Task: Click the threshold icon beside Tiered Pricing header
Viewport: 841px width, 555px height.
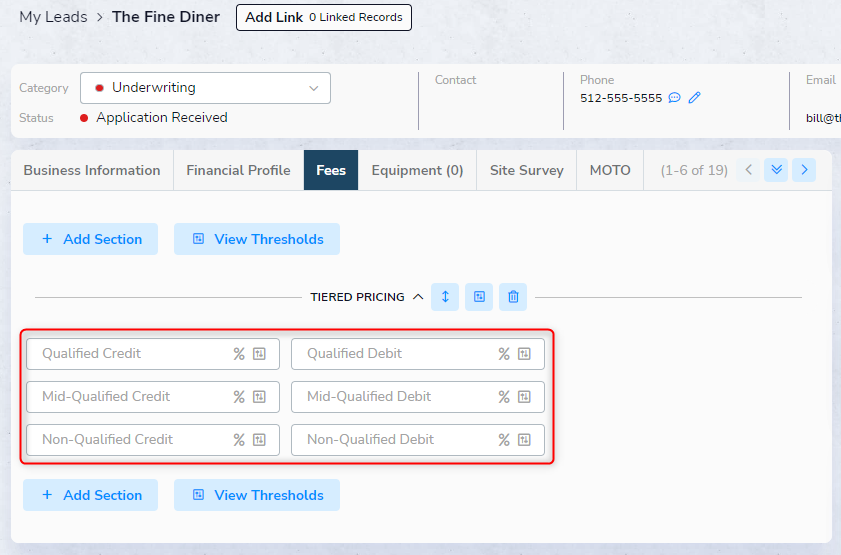Action: 479,297
